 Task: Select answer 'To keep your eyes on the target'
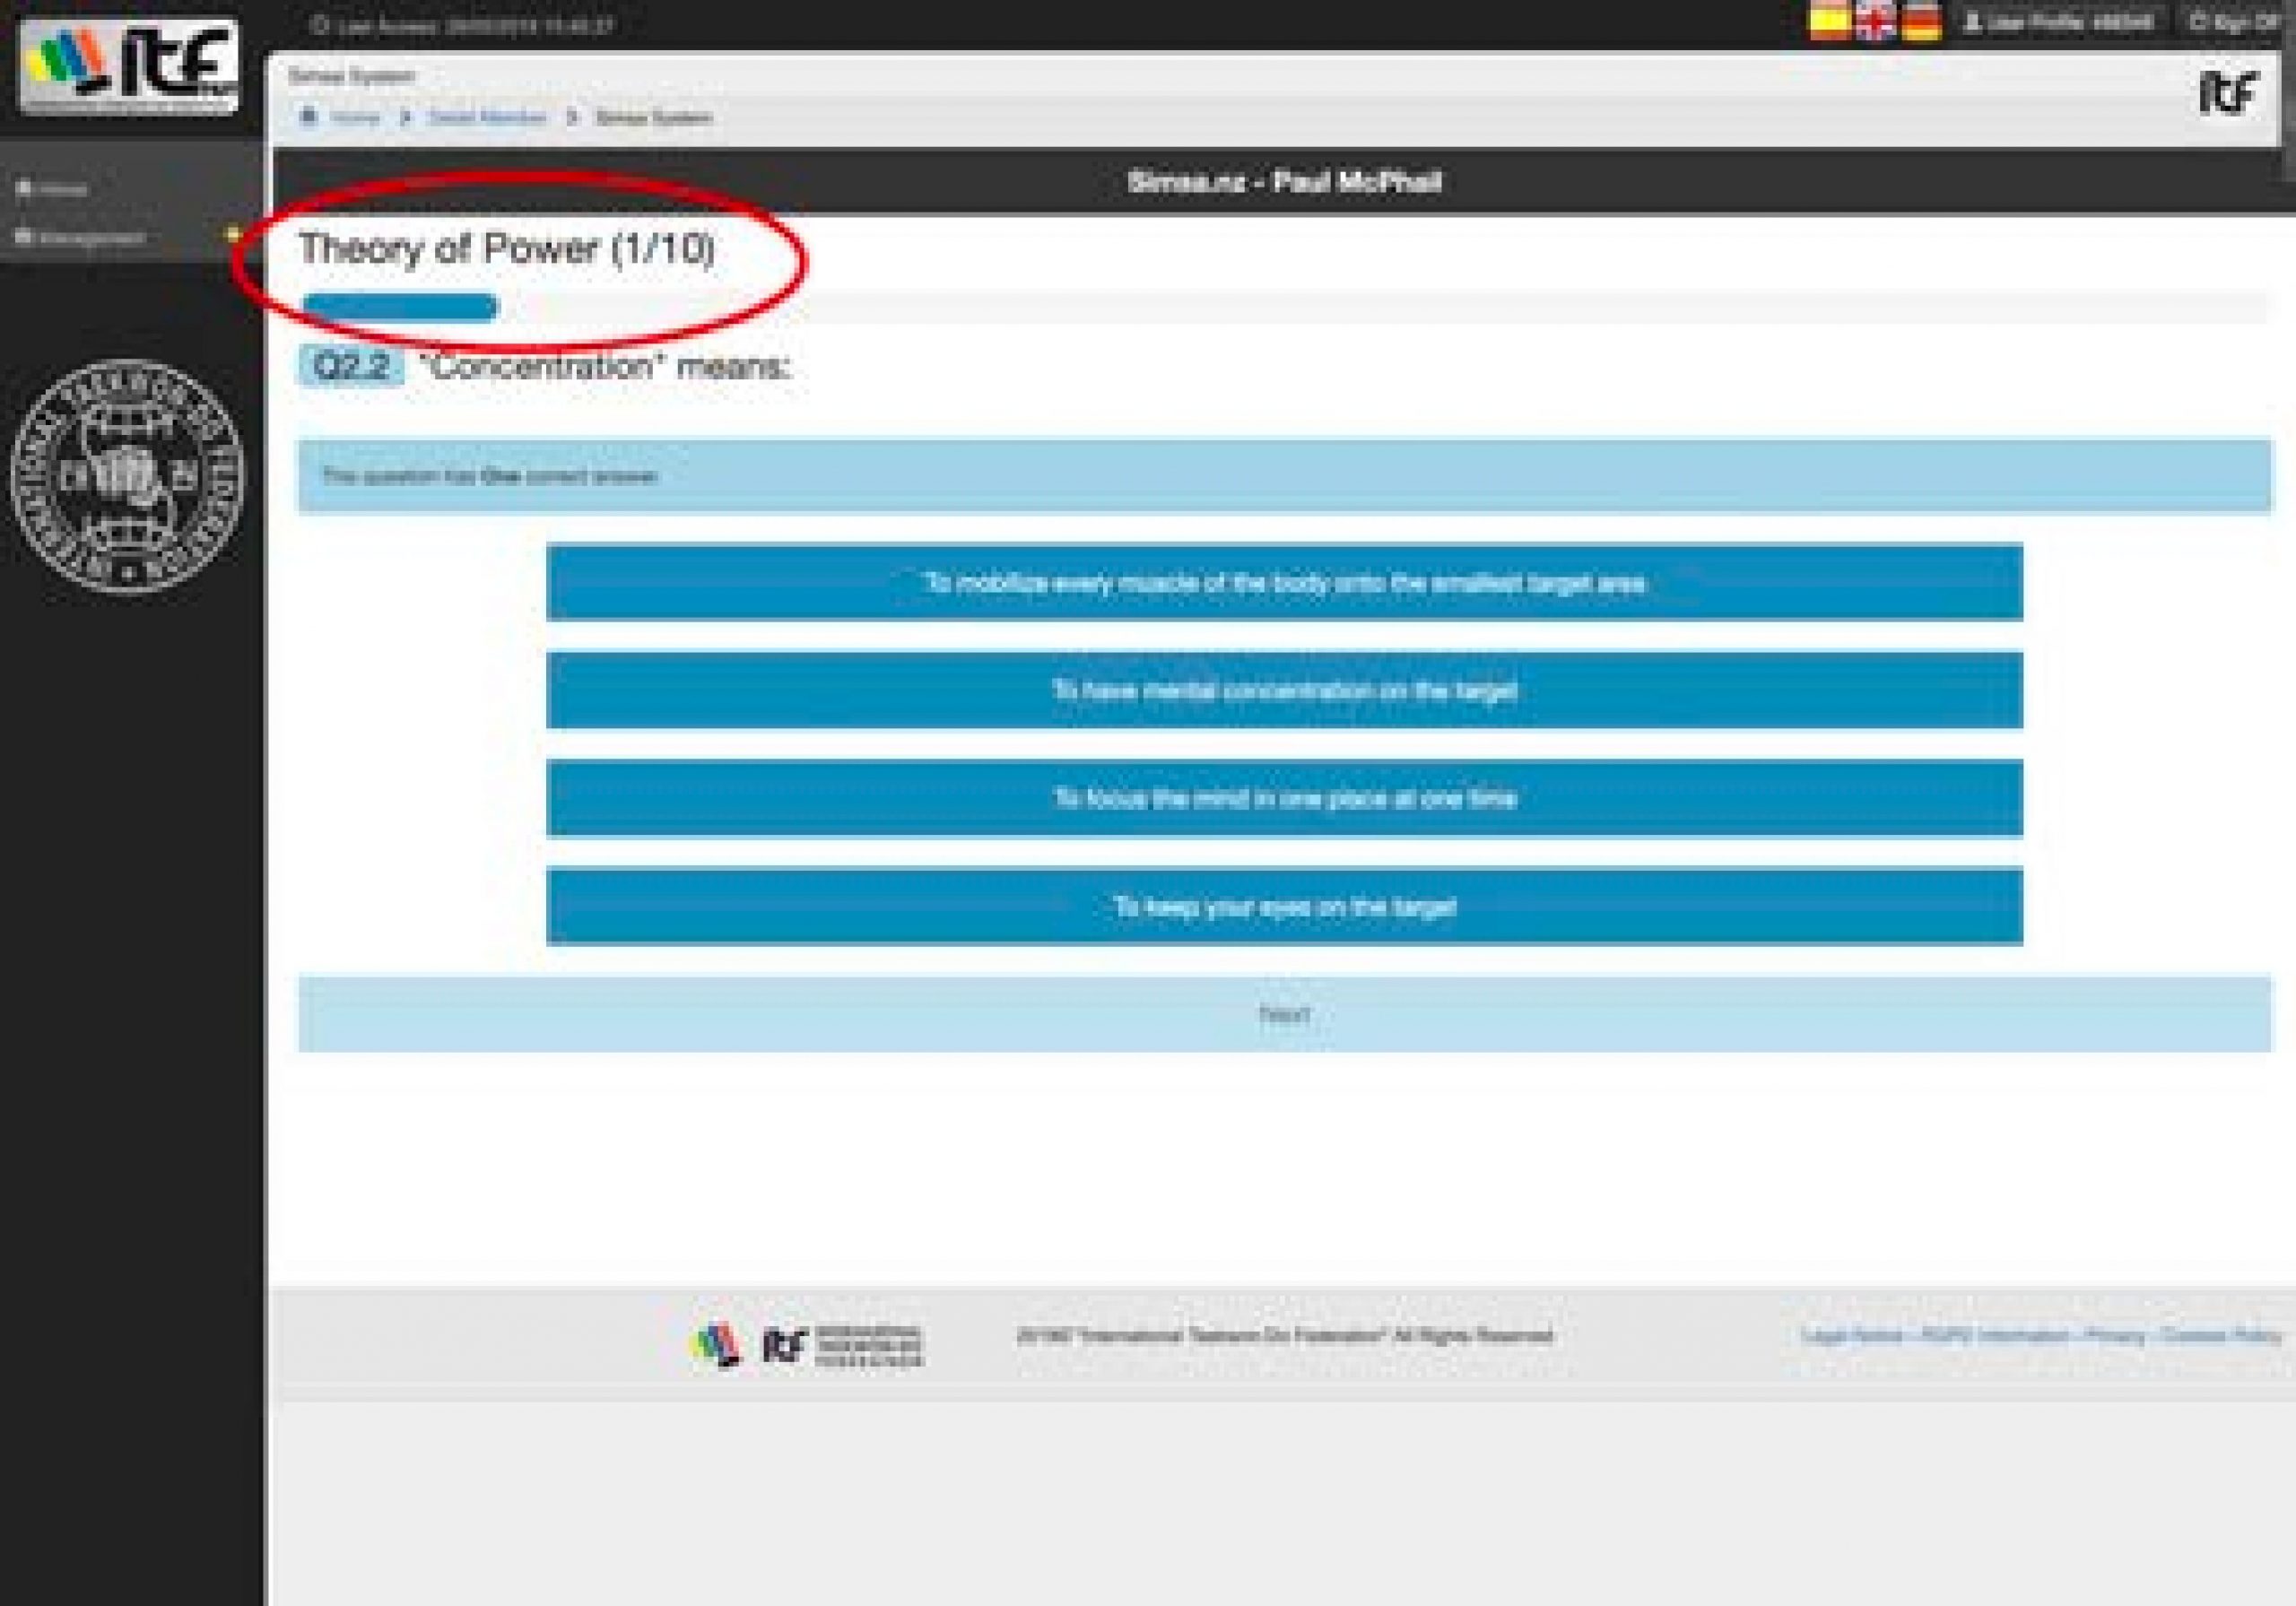click(x=1284, y=907)
